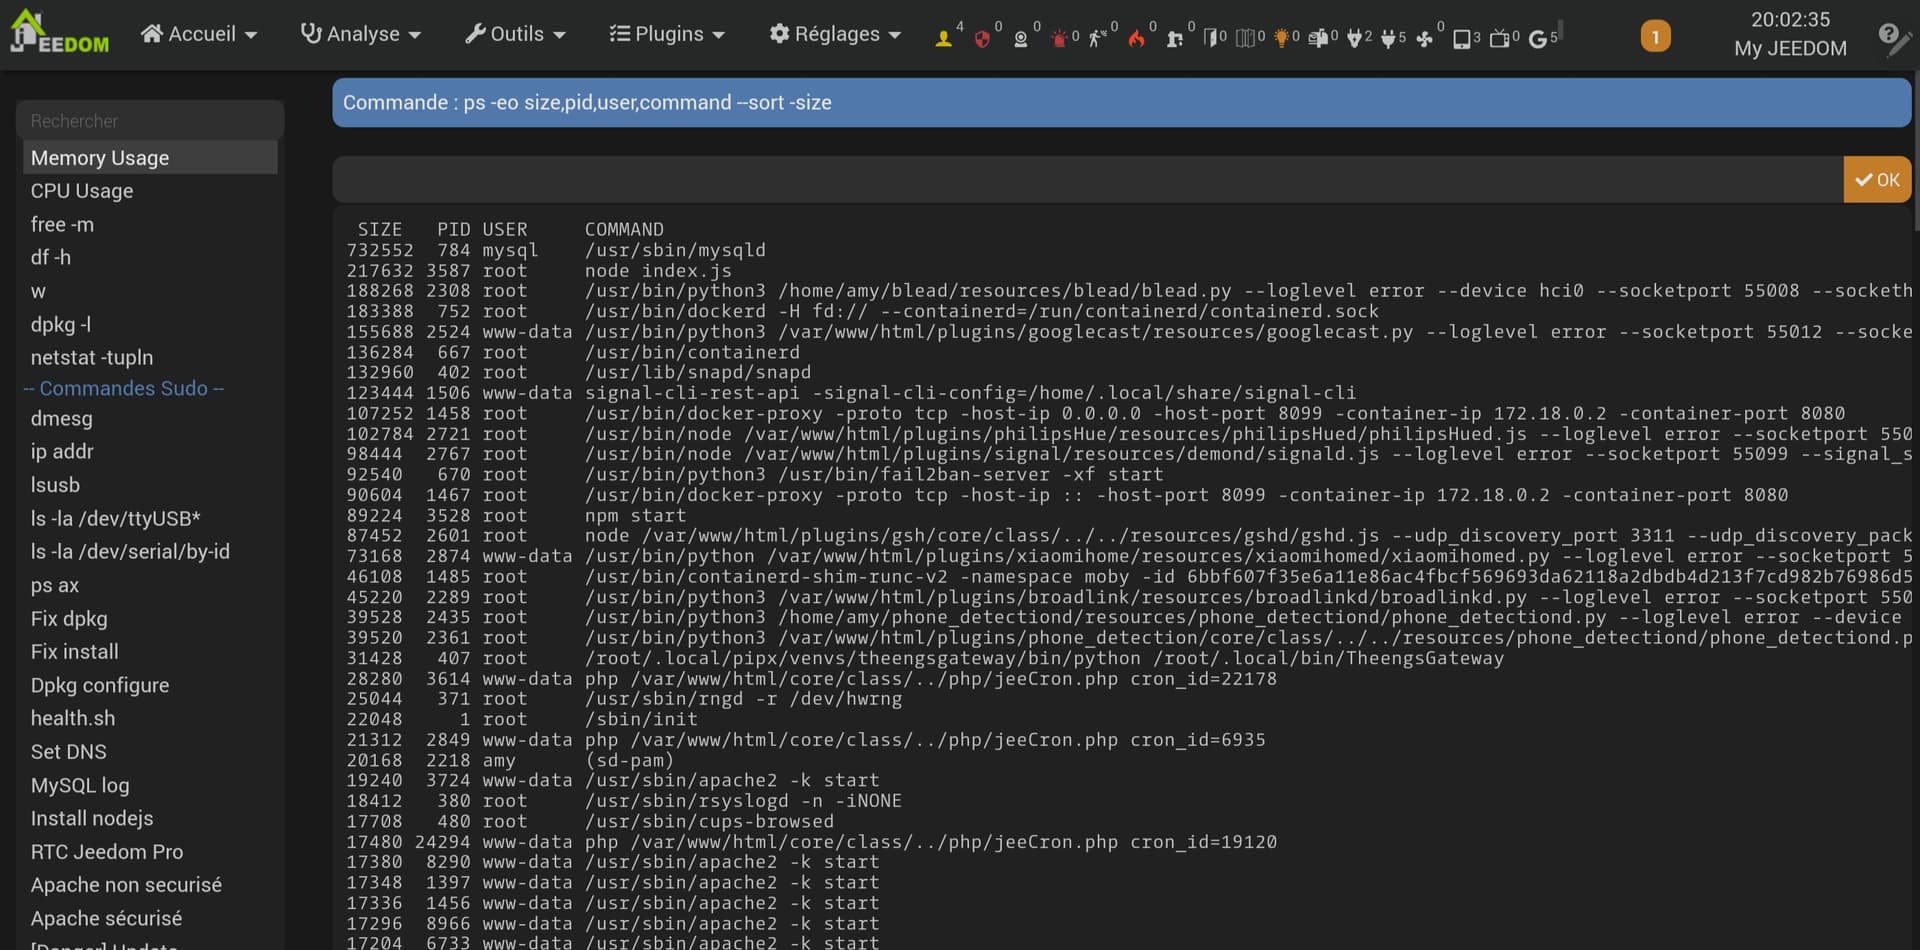Image resolution: width=1920 pixels, height=950 pixels.
Task: Click the red shield security summary icon
Action: tap(982, 38)
